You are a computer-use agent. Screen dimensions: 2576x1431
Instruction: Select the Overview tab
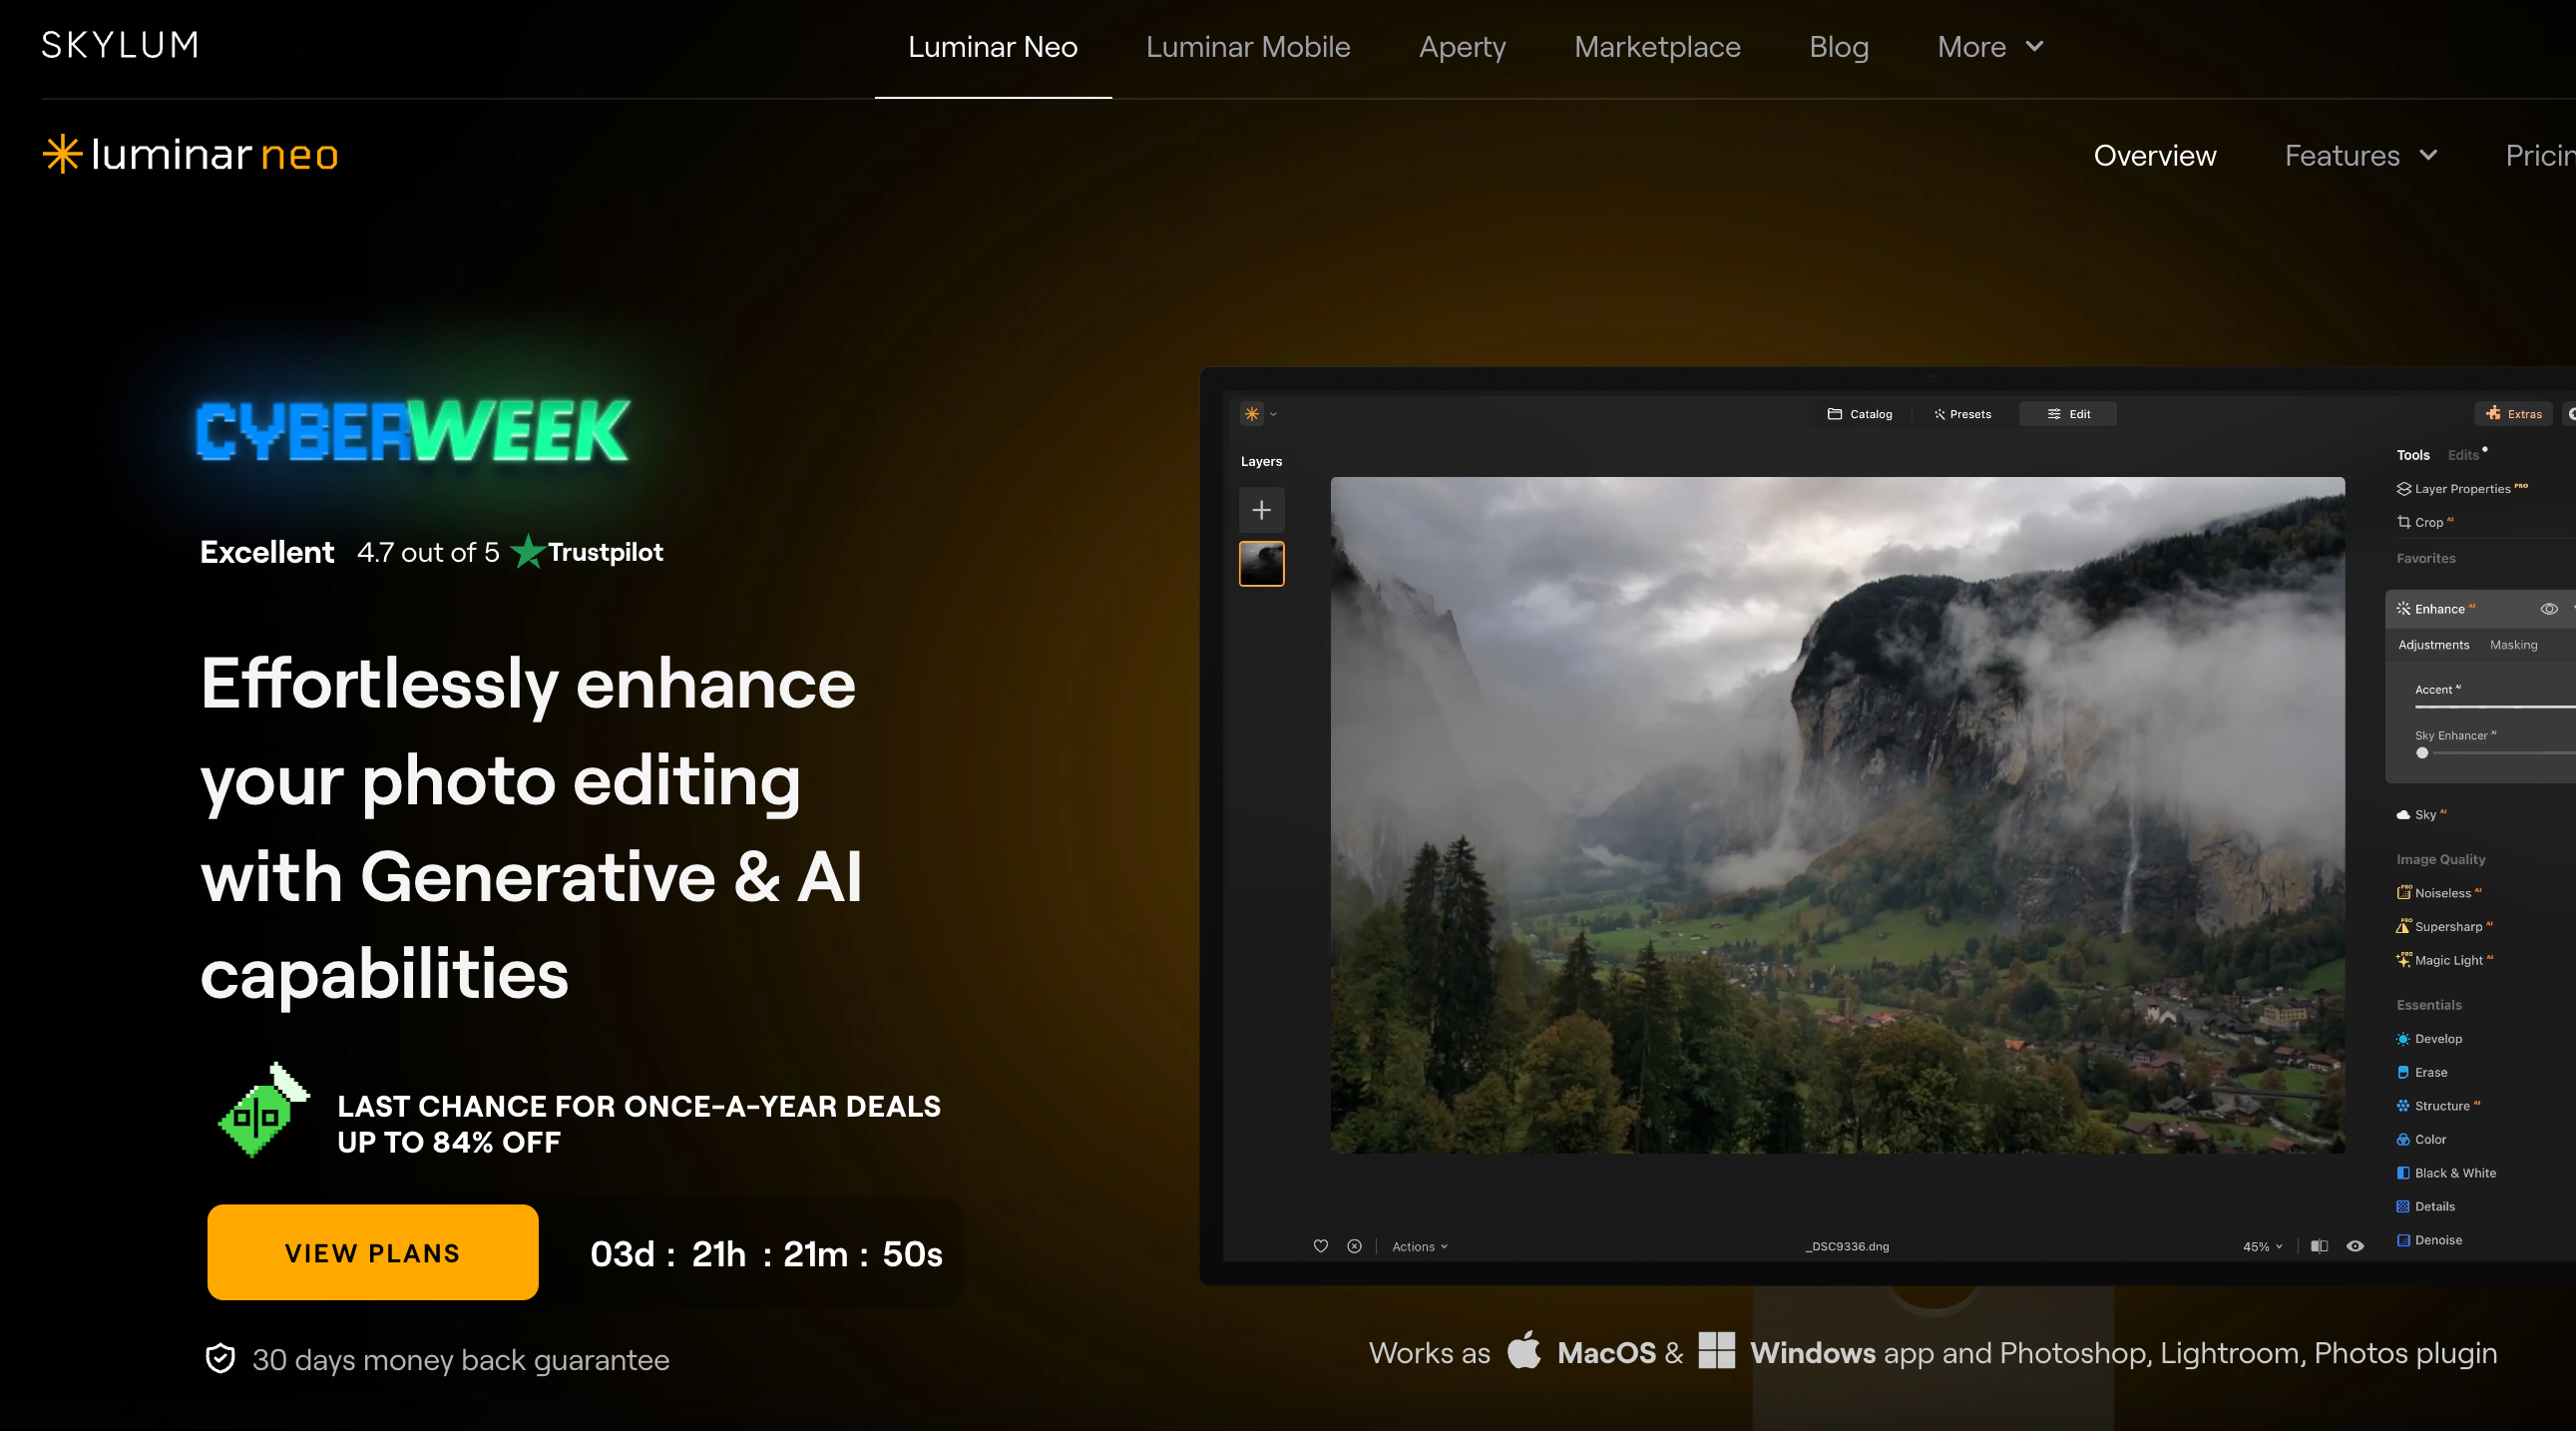[2154, 155]
